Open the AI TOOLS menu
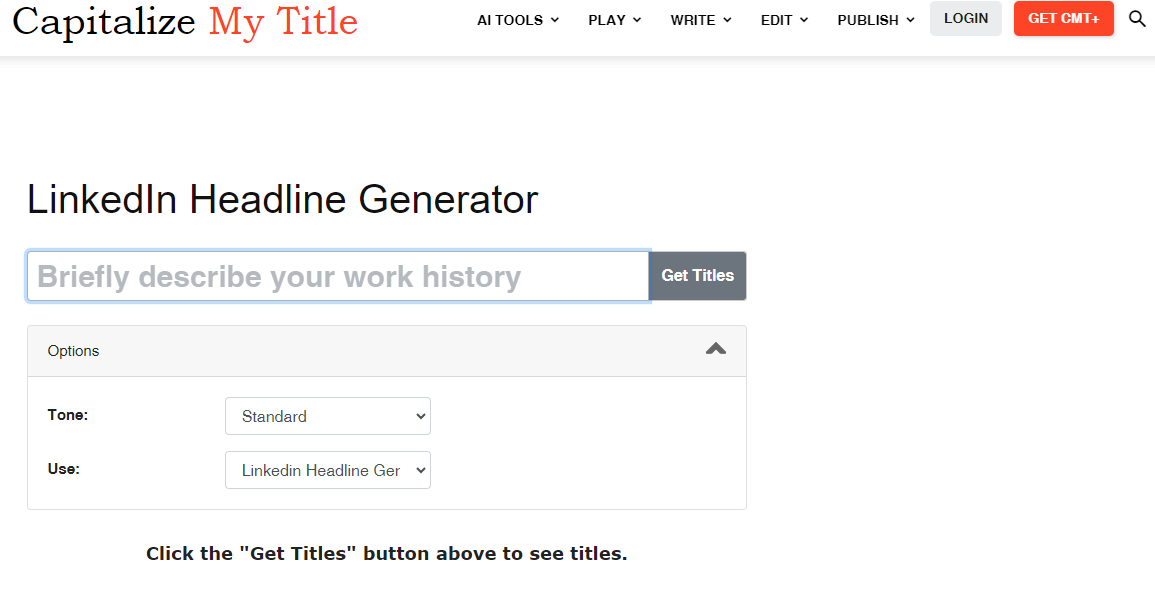Viewport: 1155px width, 606px height. pos(518,20)
